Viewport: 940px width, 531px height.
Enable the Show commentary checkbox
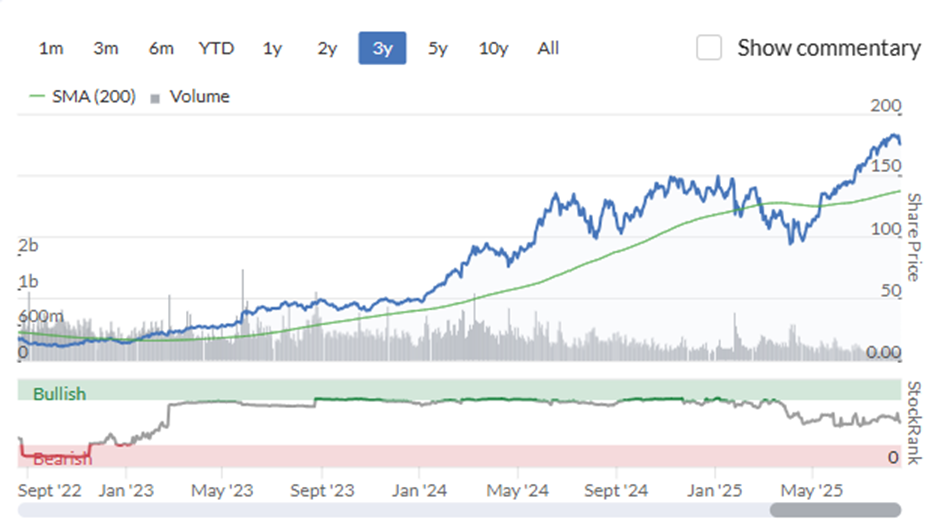[x=709, y=47]
